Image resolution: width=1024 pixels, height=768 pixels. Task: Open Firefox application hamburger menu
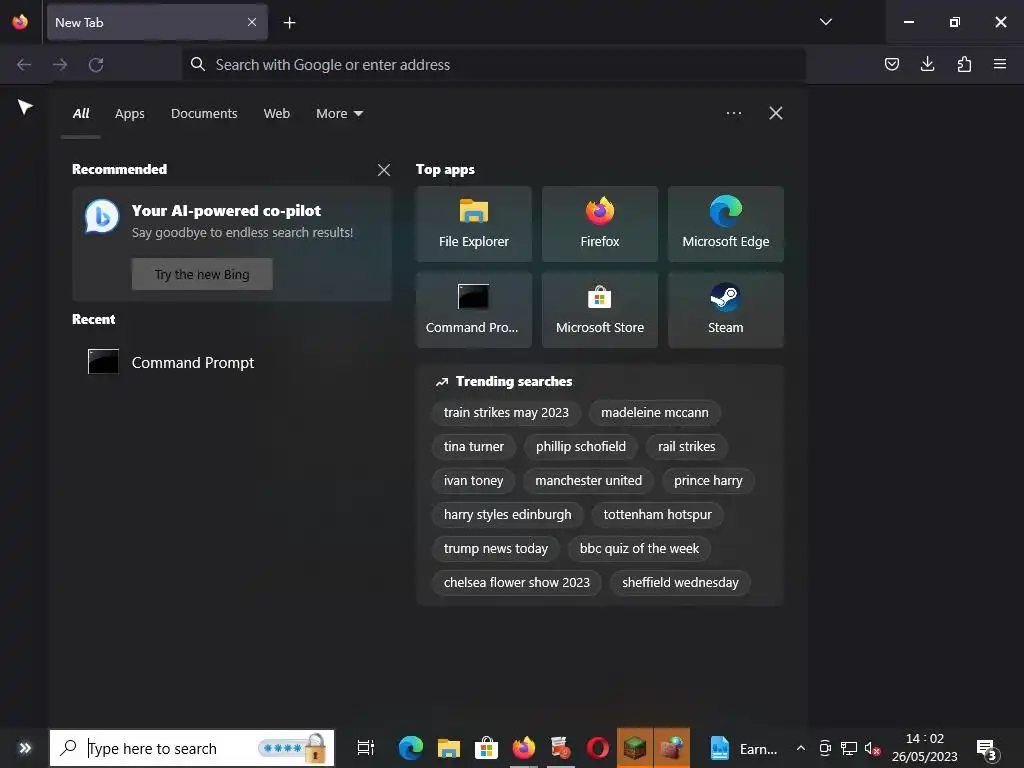(1000, 64)
